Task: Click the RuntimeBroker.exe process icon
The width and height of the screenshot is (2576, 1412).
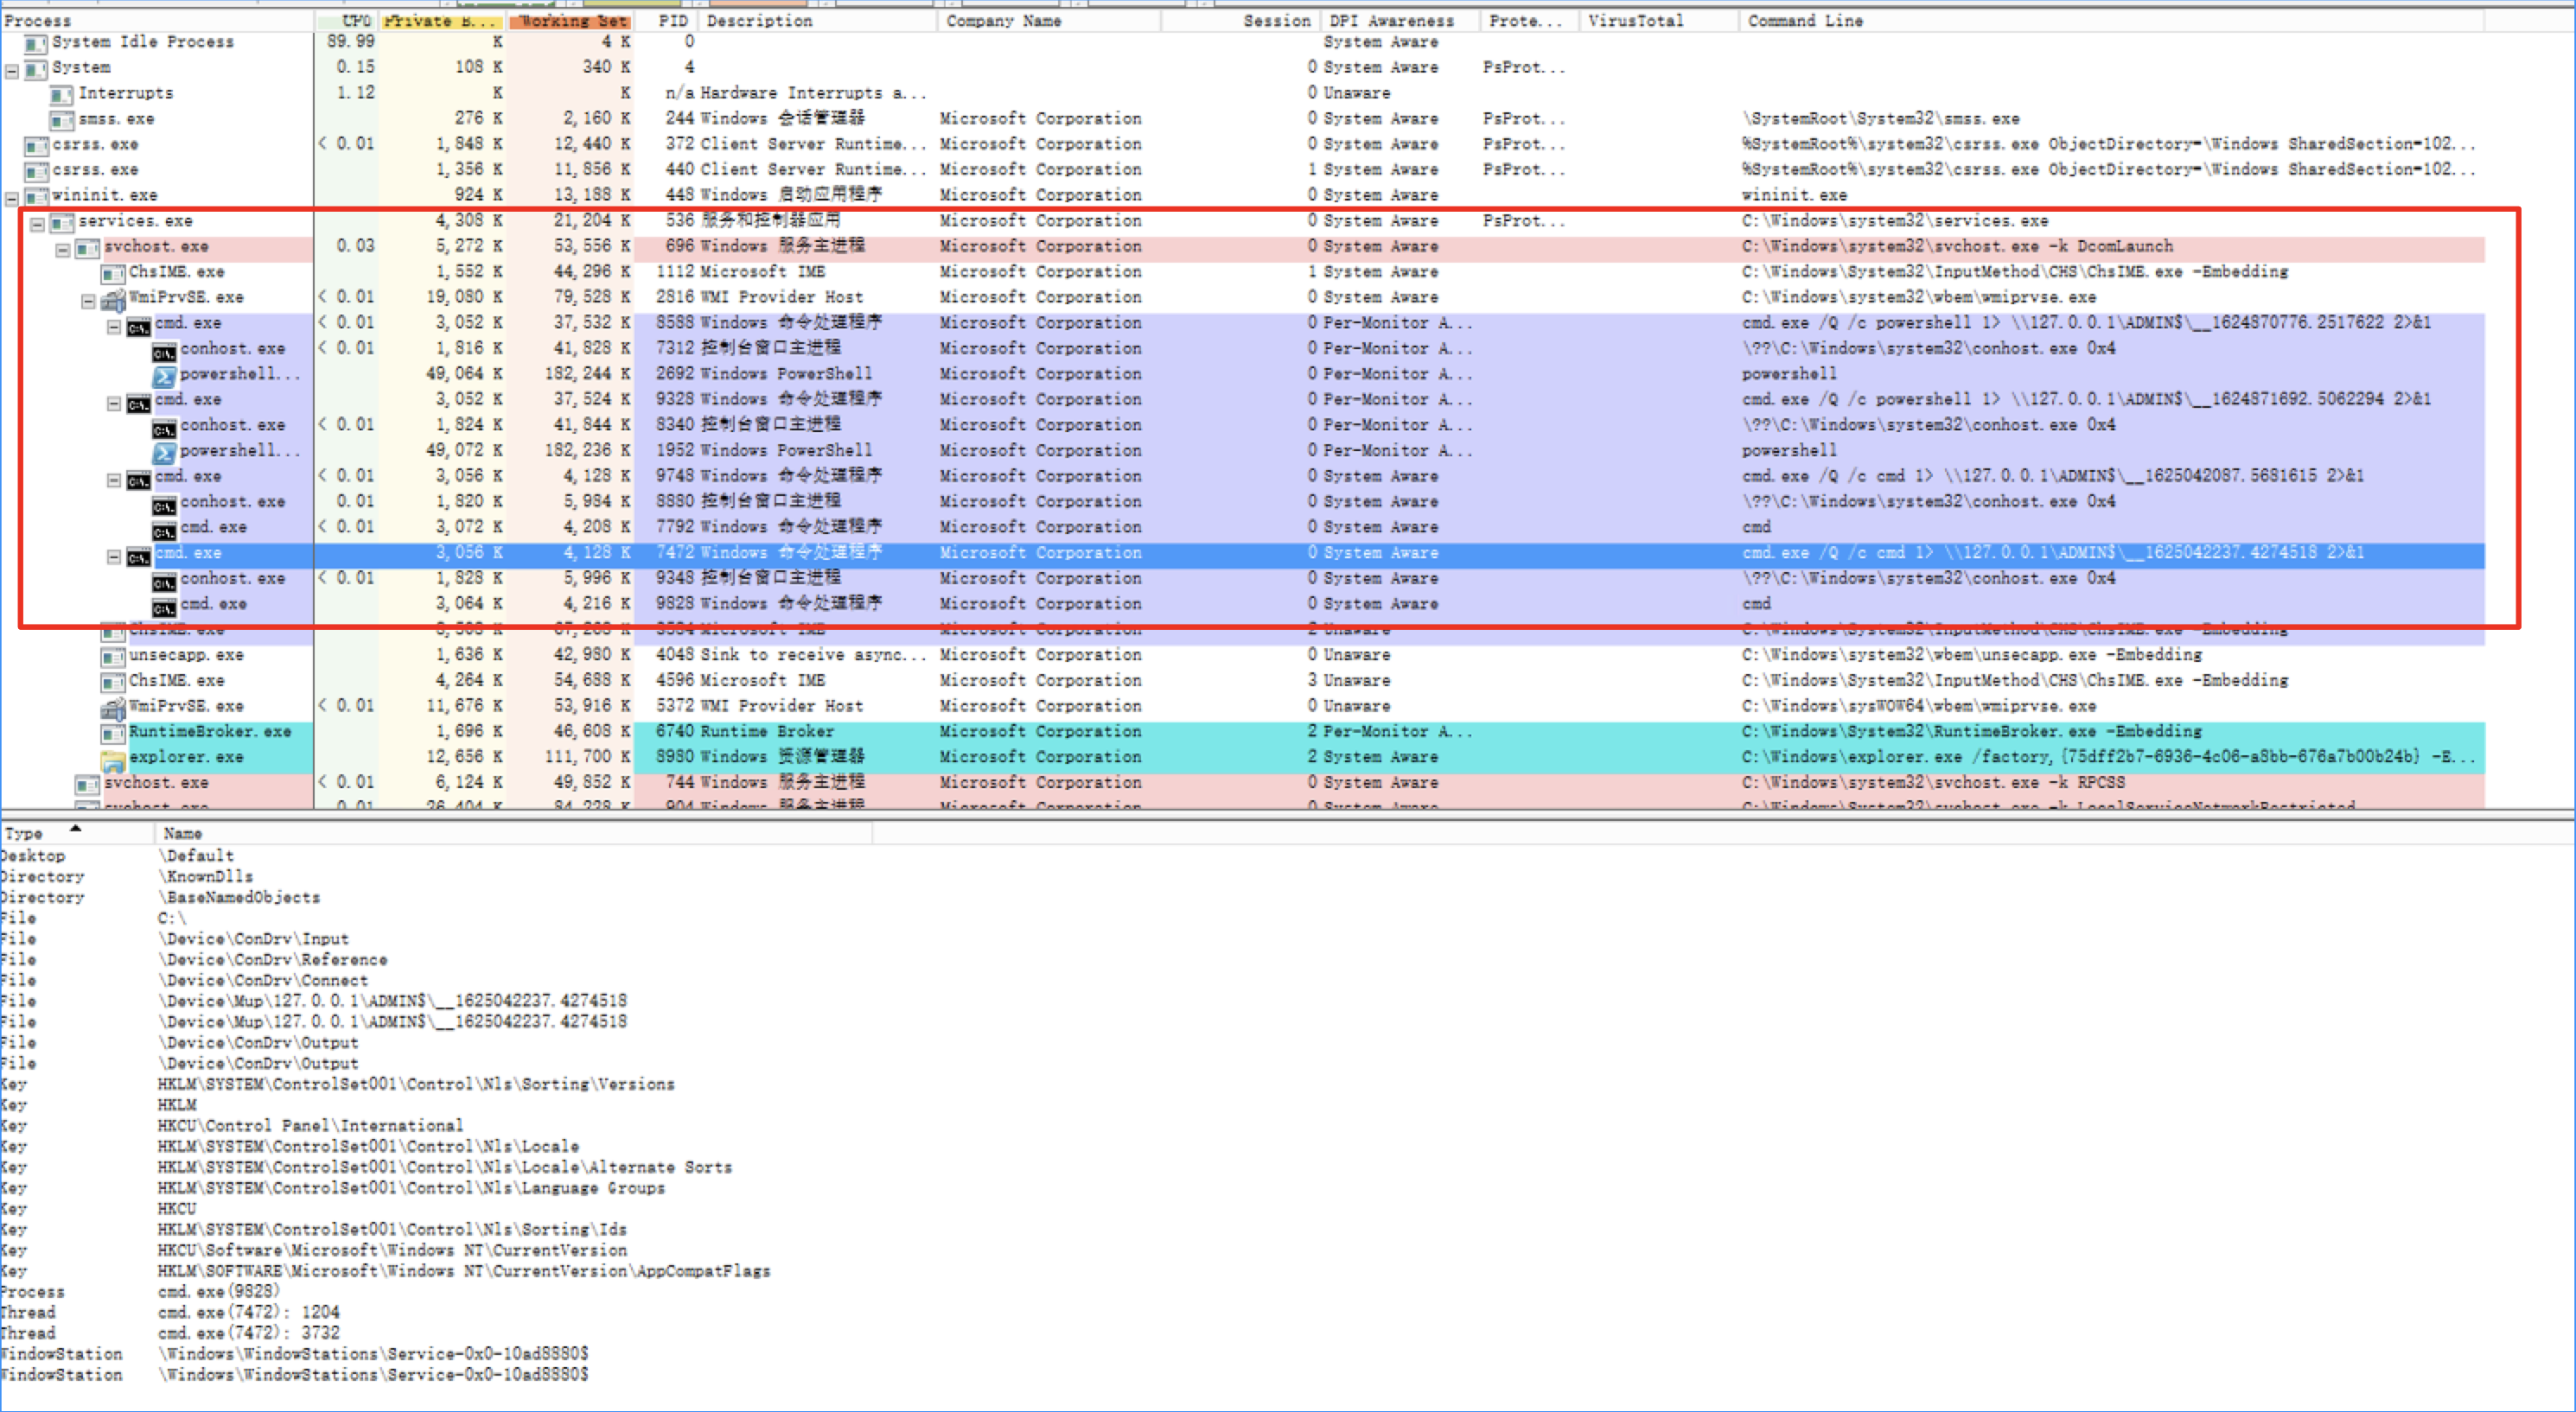Action: point(113,733)
